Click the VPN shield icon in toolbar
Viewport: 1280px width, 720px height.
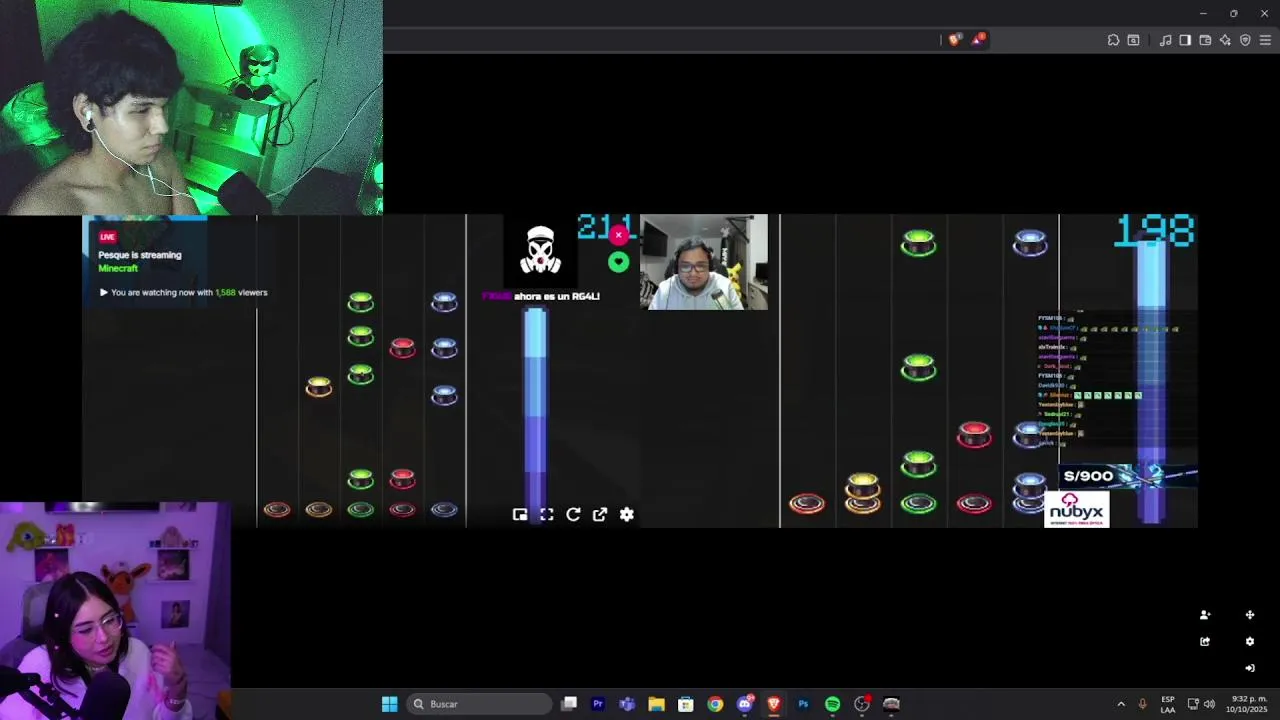1245,40
